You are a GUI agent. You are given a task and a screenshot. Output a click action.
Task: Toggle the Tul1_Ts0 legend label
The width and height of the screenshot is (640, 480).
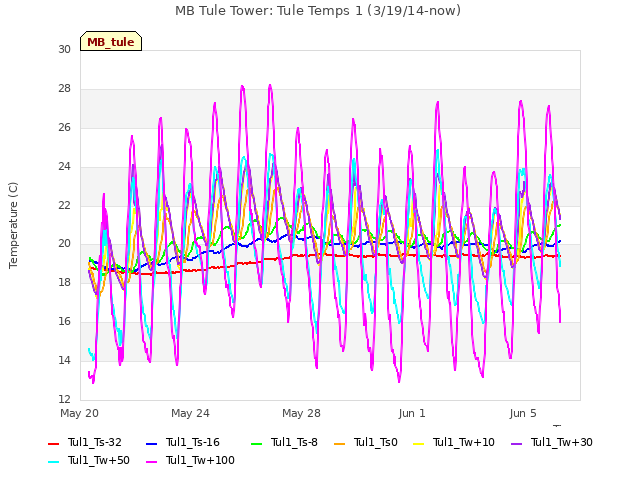376,442
